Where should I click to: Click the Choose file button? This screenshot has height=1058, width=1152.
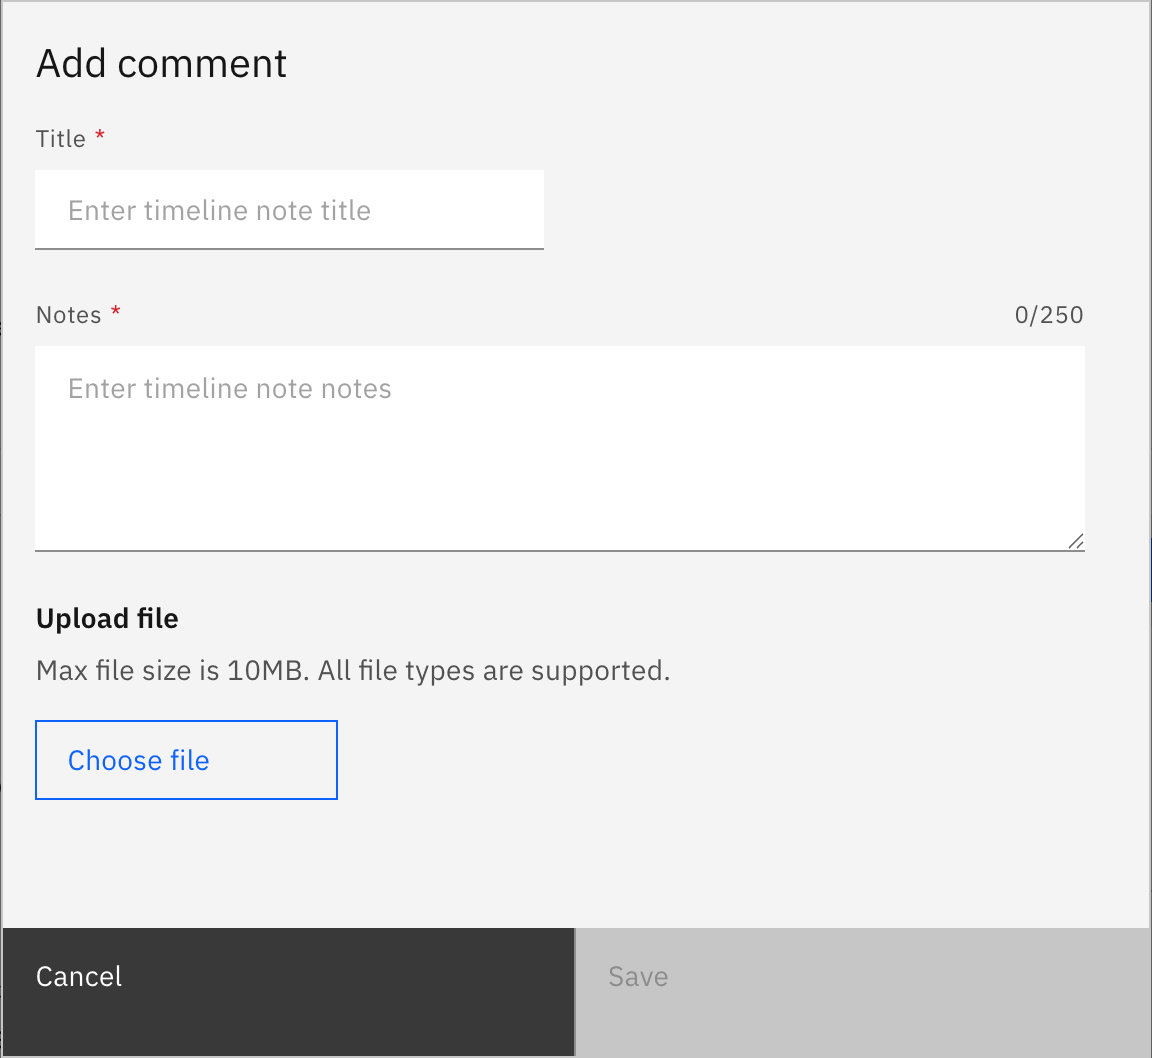pos(187,760)
